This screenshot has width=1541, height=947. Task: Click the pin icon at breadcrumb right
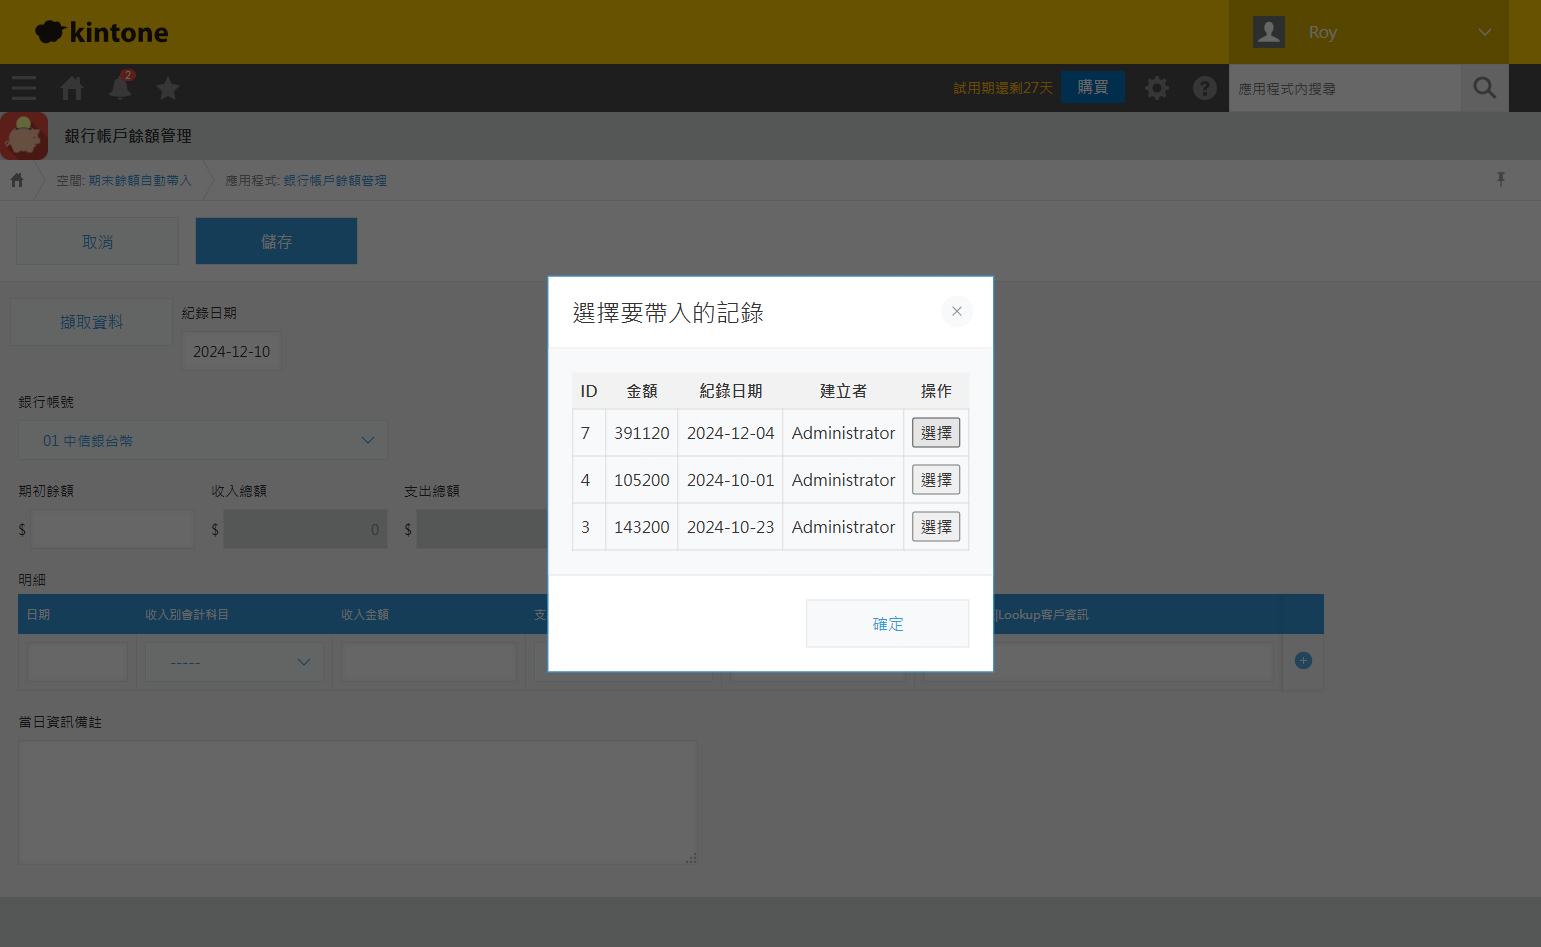(1501, 179)
